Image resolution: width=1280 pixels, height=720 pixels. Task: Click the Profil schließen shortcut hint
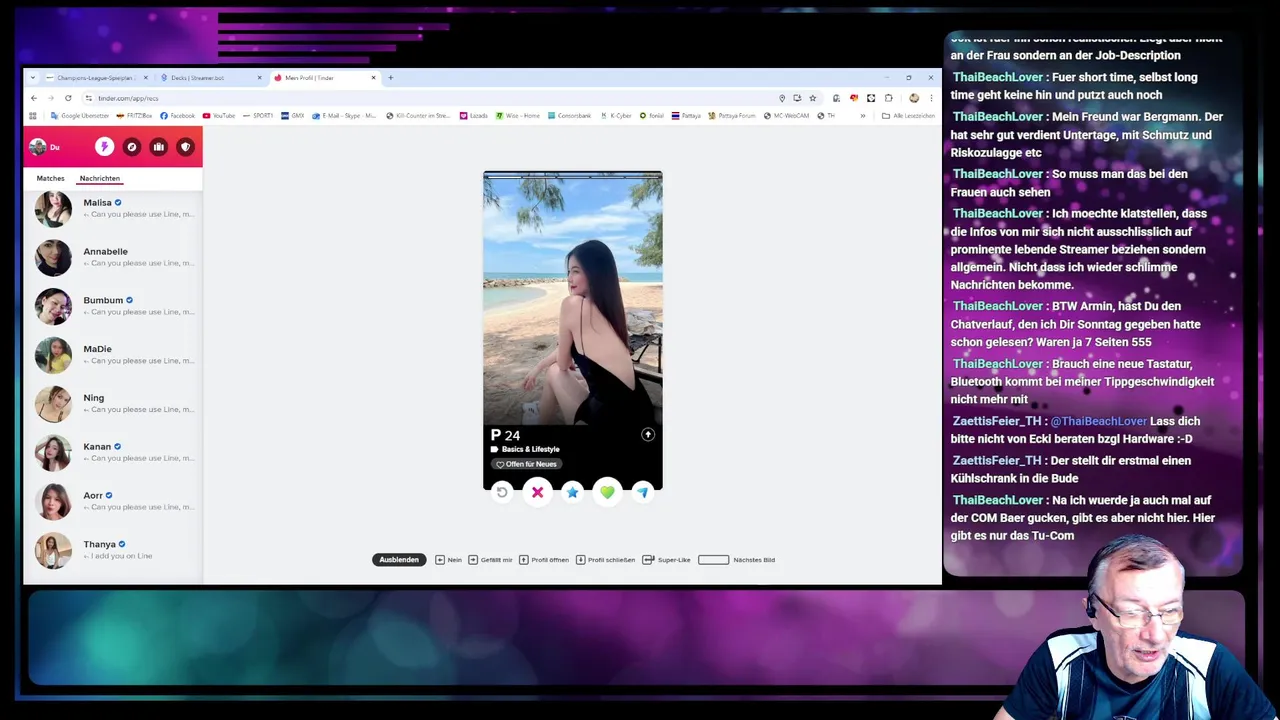606,560
